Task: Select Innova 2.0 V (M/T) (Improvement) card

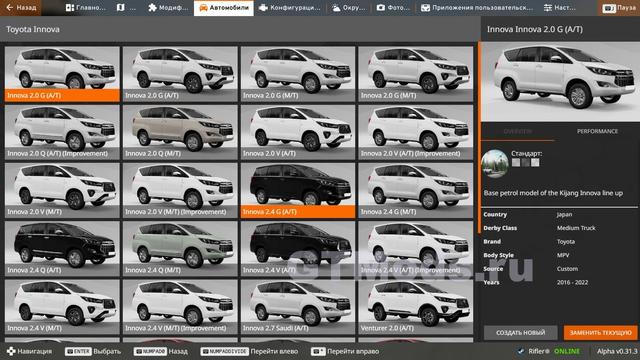Action: (180, 191)
